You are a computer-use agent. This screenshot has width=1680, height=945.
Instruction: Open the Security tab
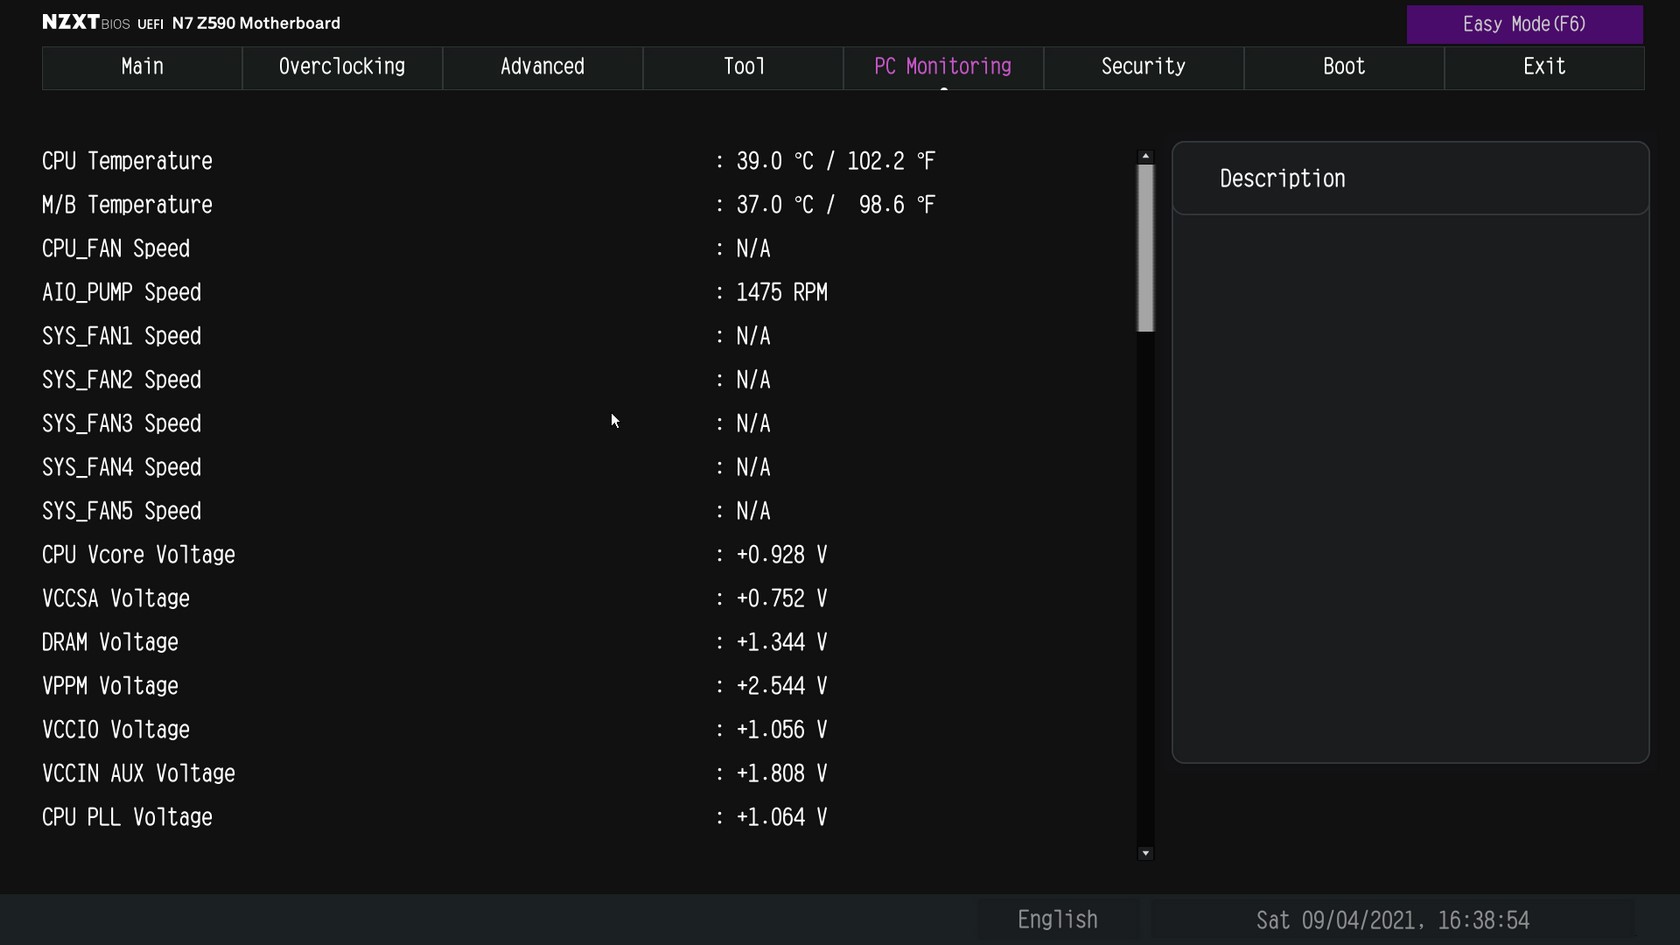point(1143,67)
